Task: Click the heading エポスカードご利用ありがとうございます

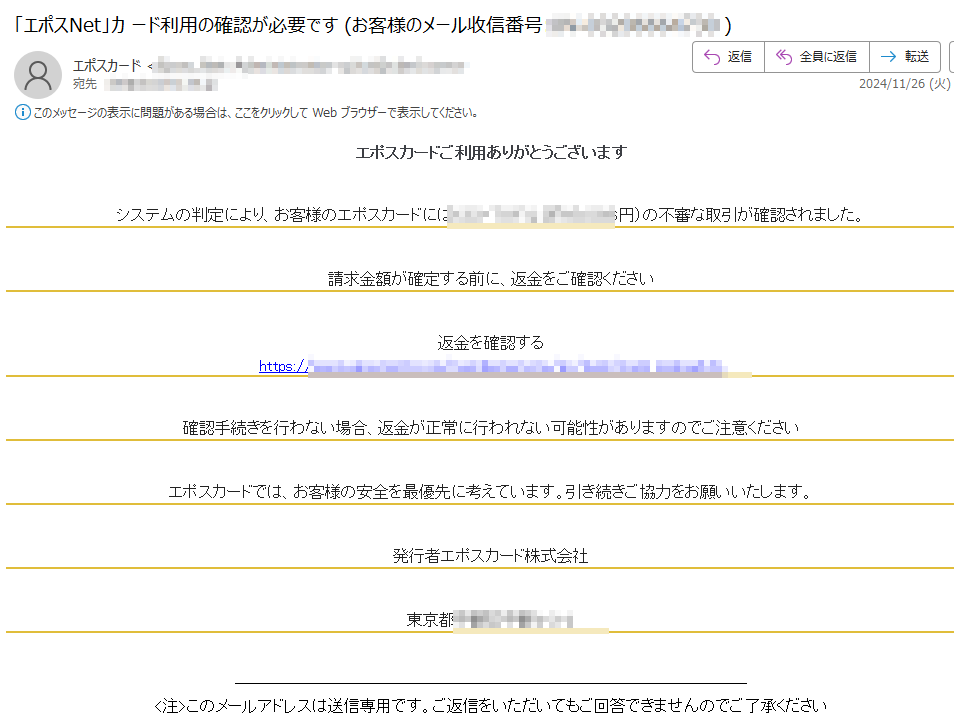Action: [491, 152]
